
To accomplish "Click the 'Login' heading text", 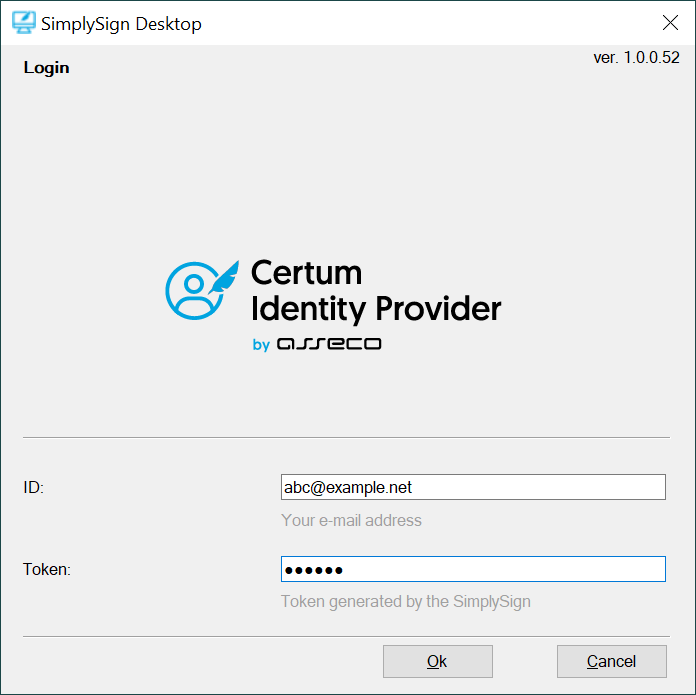I will [x=46, y=68].
